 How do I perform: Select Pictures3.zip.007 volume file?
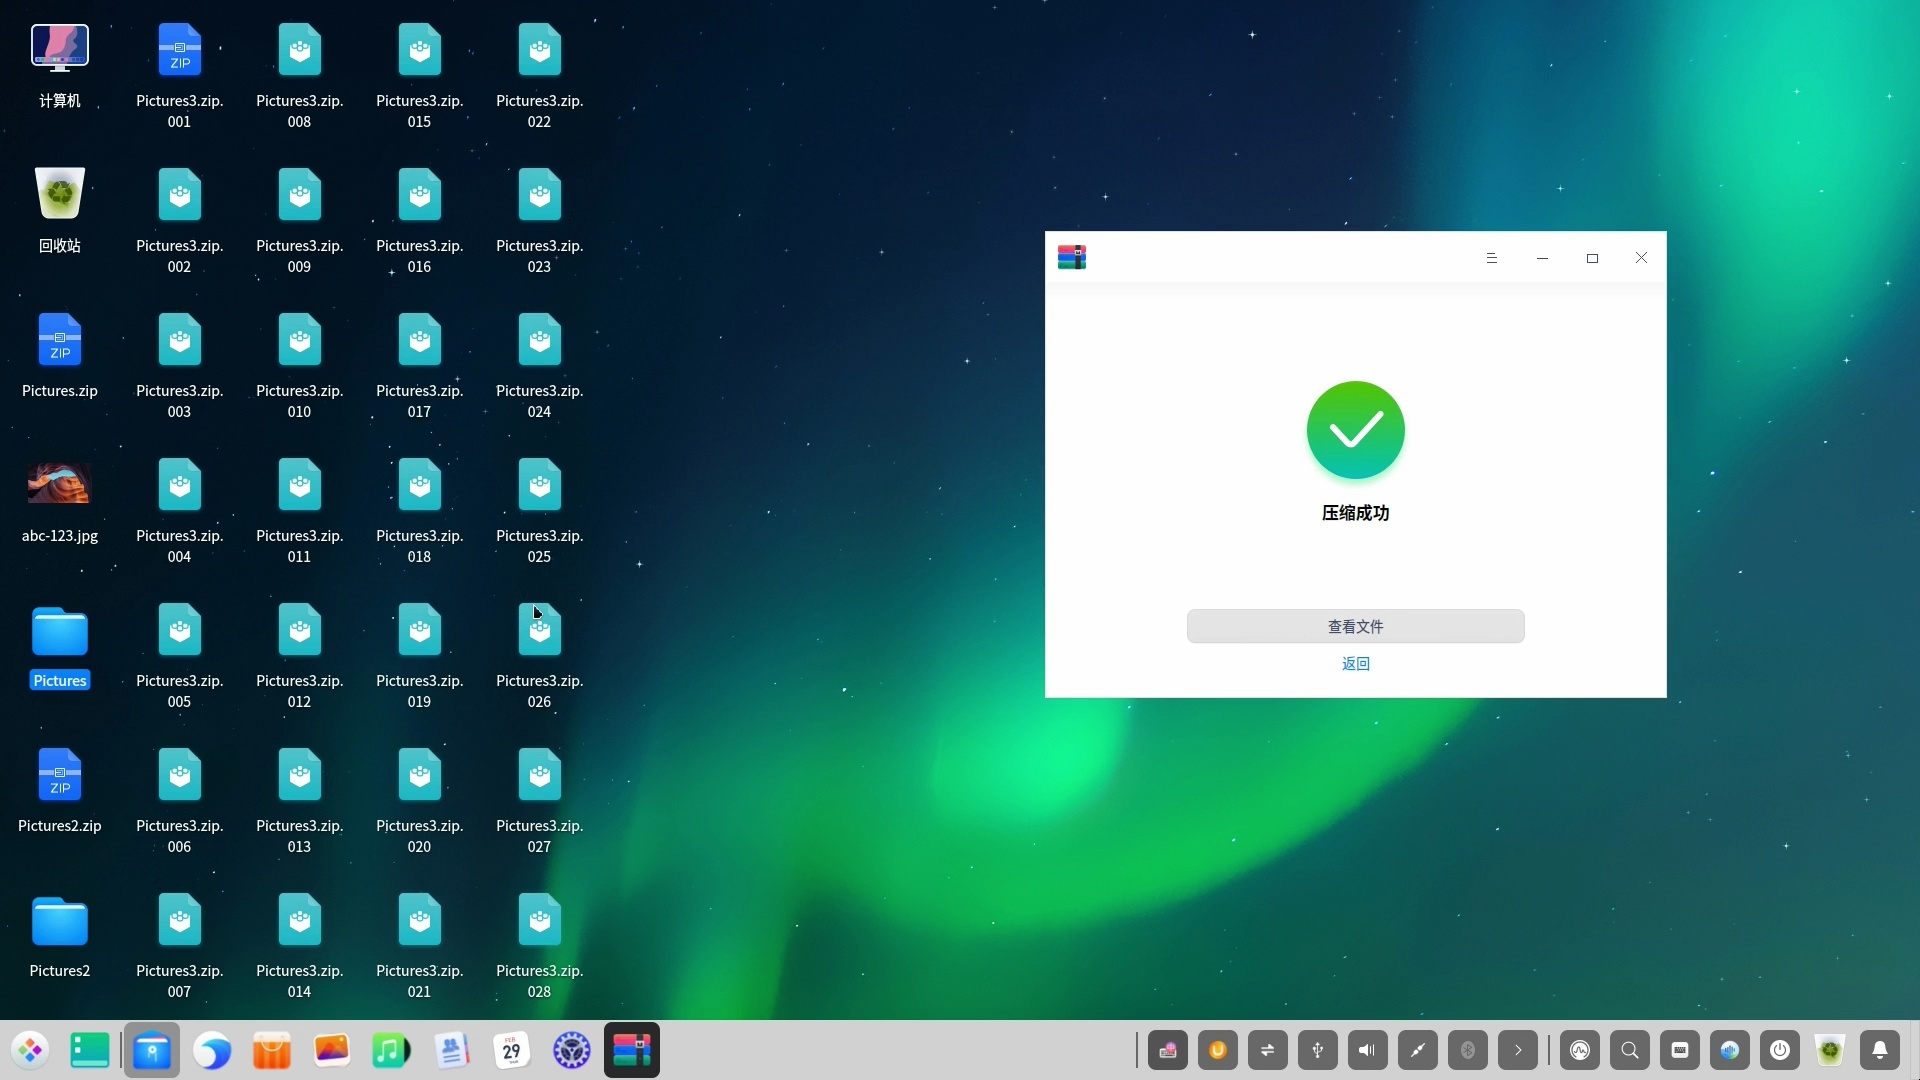(x=180, y=946)
